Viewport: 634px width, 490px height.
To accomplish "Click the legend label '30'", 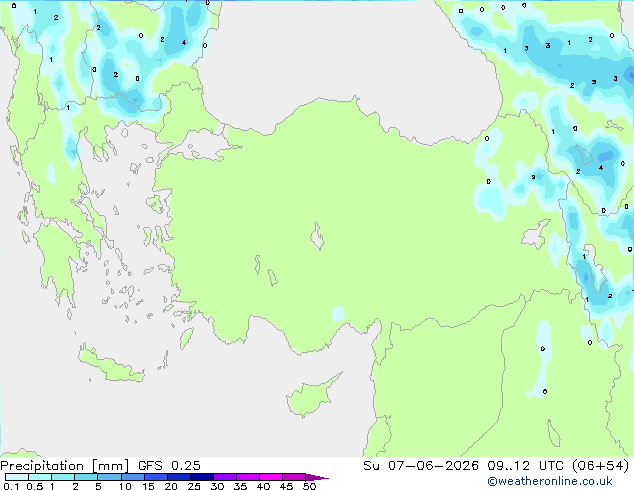I will [x=217, y=486].
